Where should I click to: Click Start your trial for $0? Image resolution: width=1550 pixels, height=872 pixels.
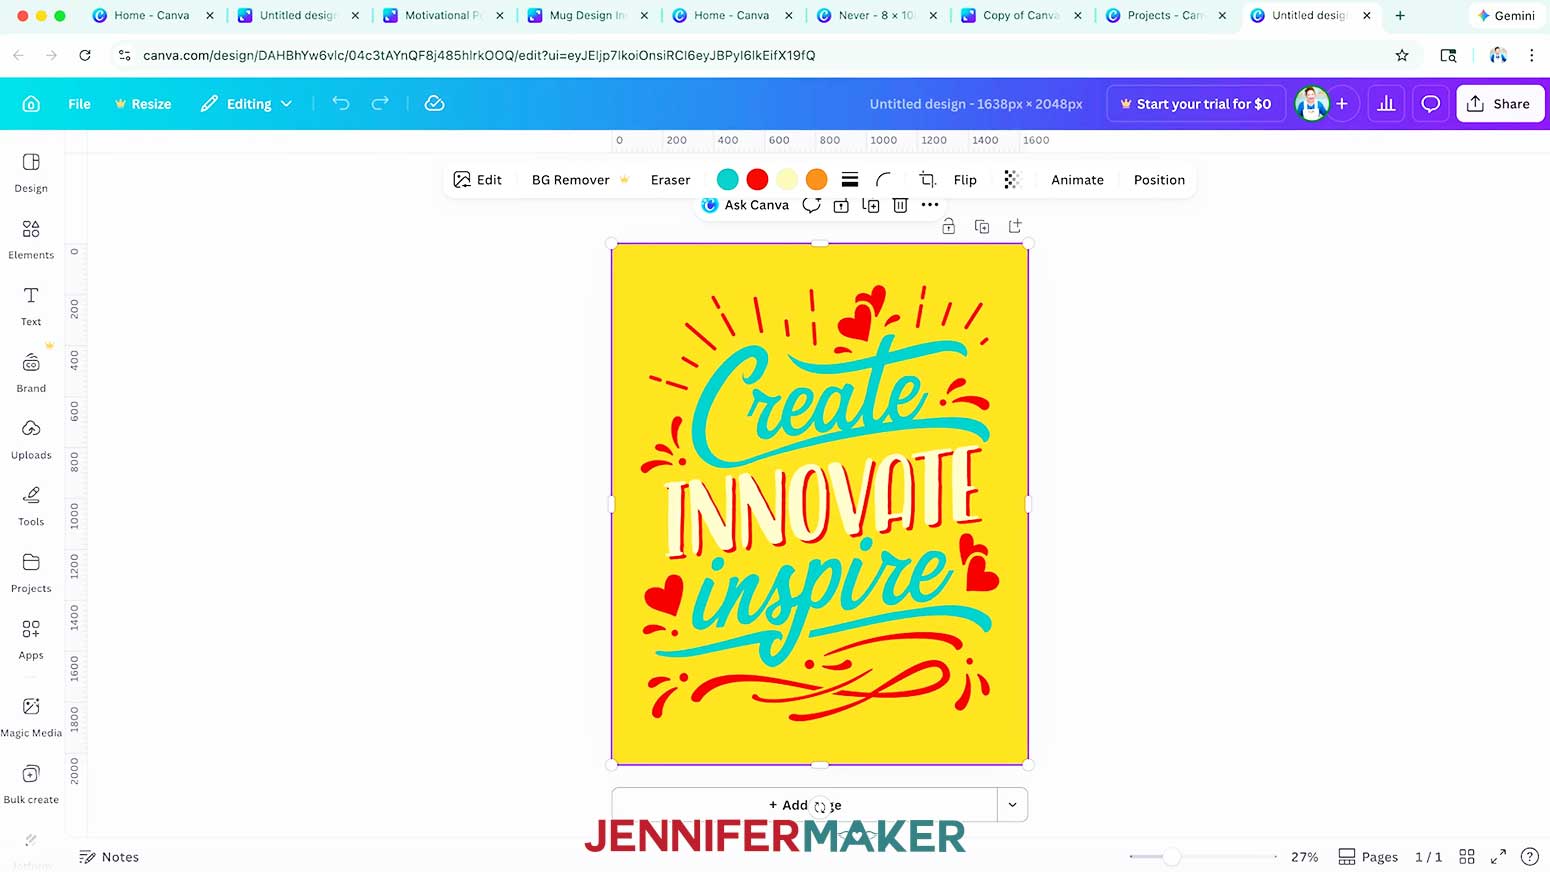(x=1195, y=104)
